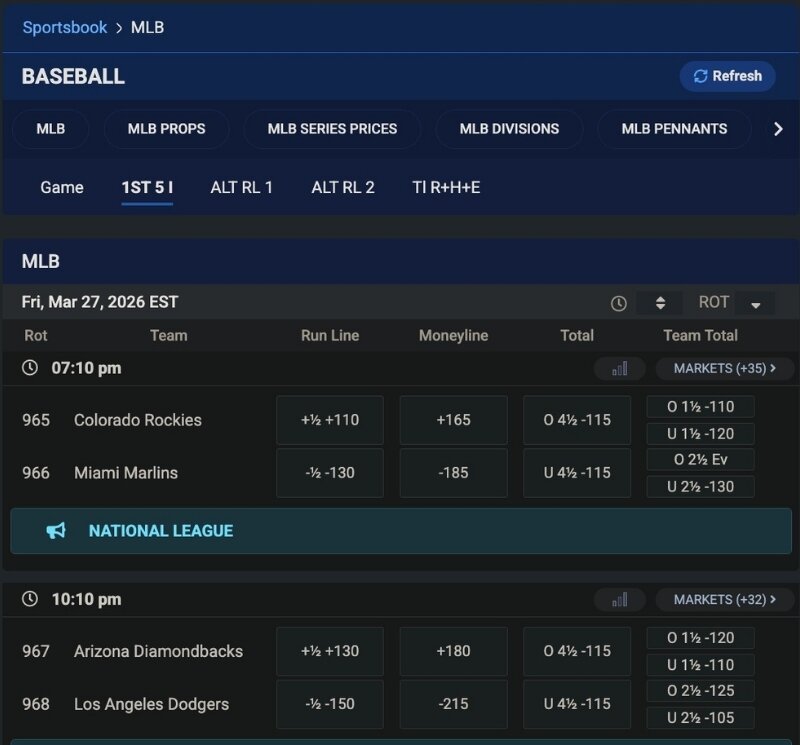
Task: Select Over 4½ -115 total for the Marlins game
Action: (x=577, y=419)
